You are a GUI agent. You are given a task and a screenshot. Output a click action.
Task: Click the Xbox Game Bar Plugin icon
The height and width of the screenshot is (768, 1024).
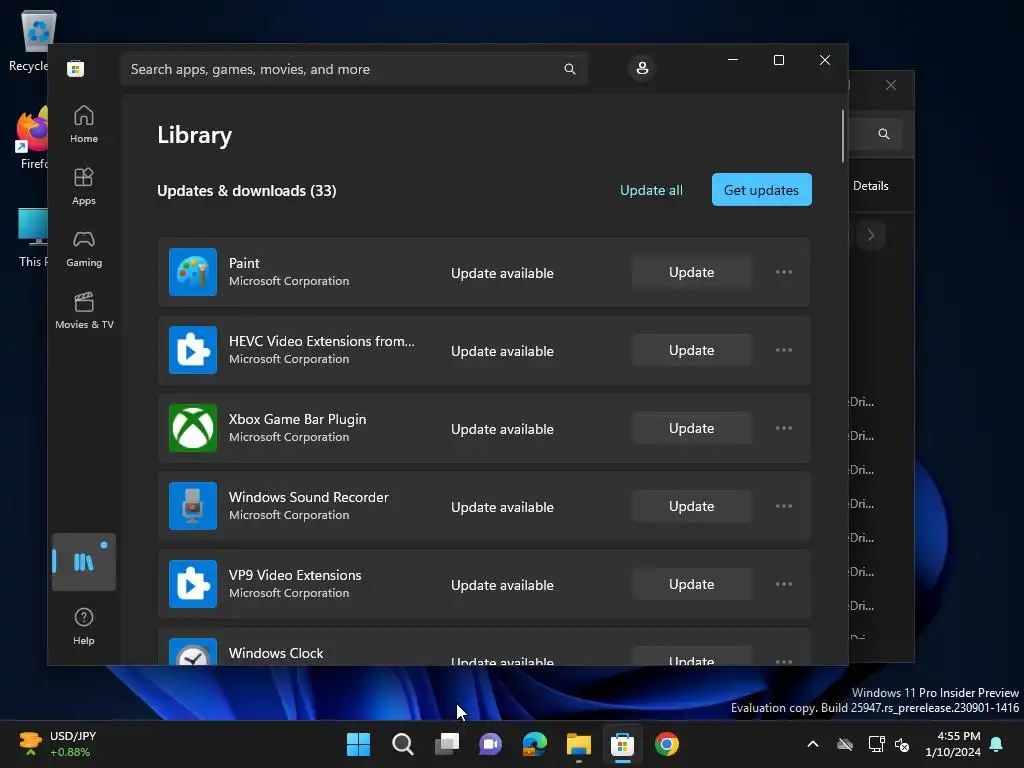[x=193, y=428]
